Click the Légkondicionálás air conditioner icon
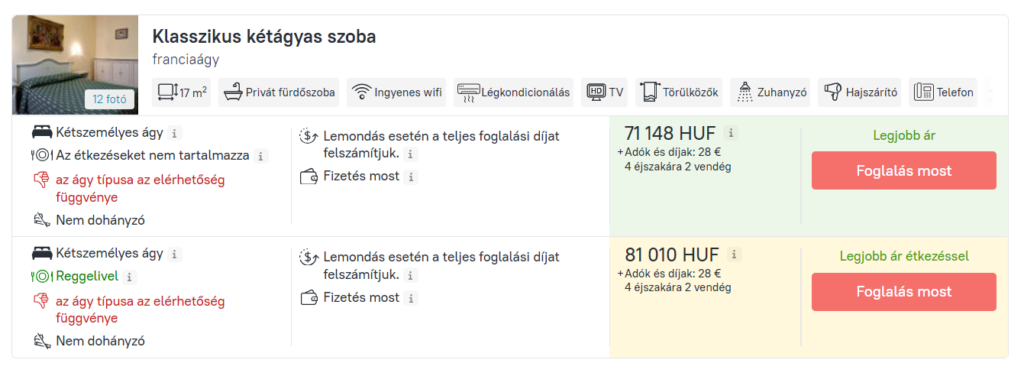 [x=468, y=92]
